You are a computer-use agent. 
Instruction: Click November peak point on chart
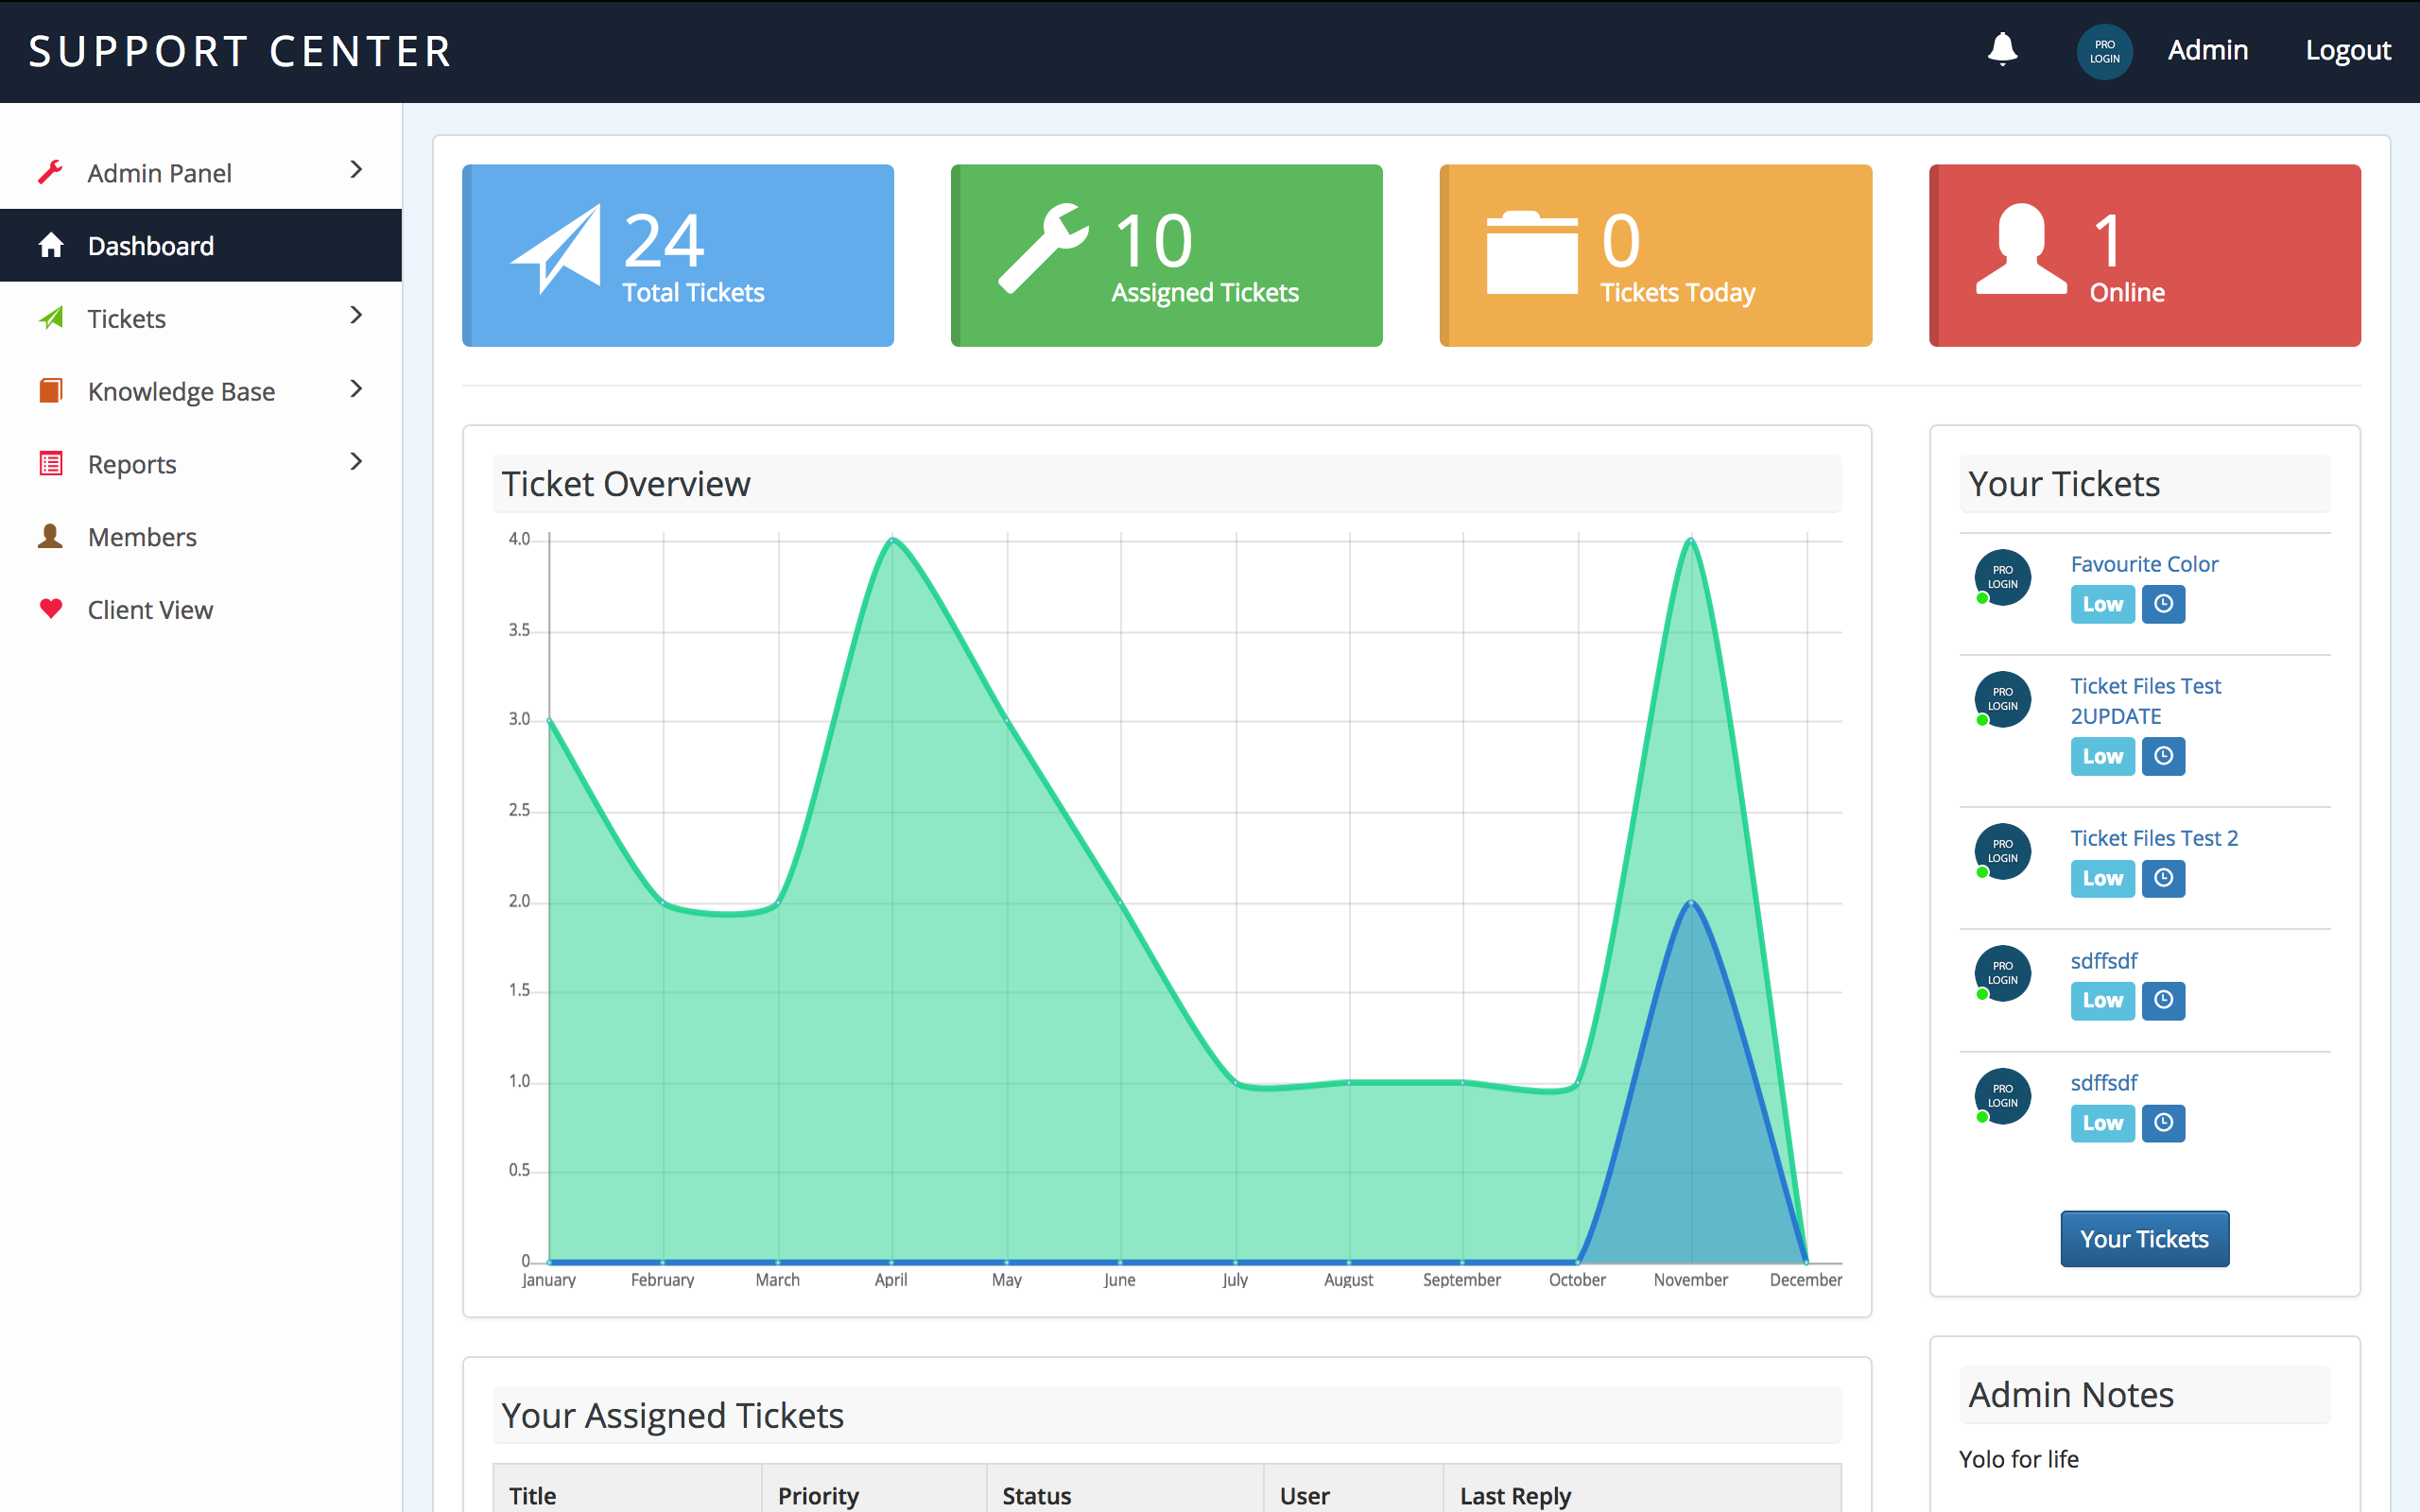pyautogui.click(x=1690, y=540)
